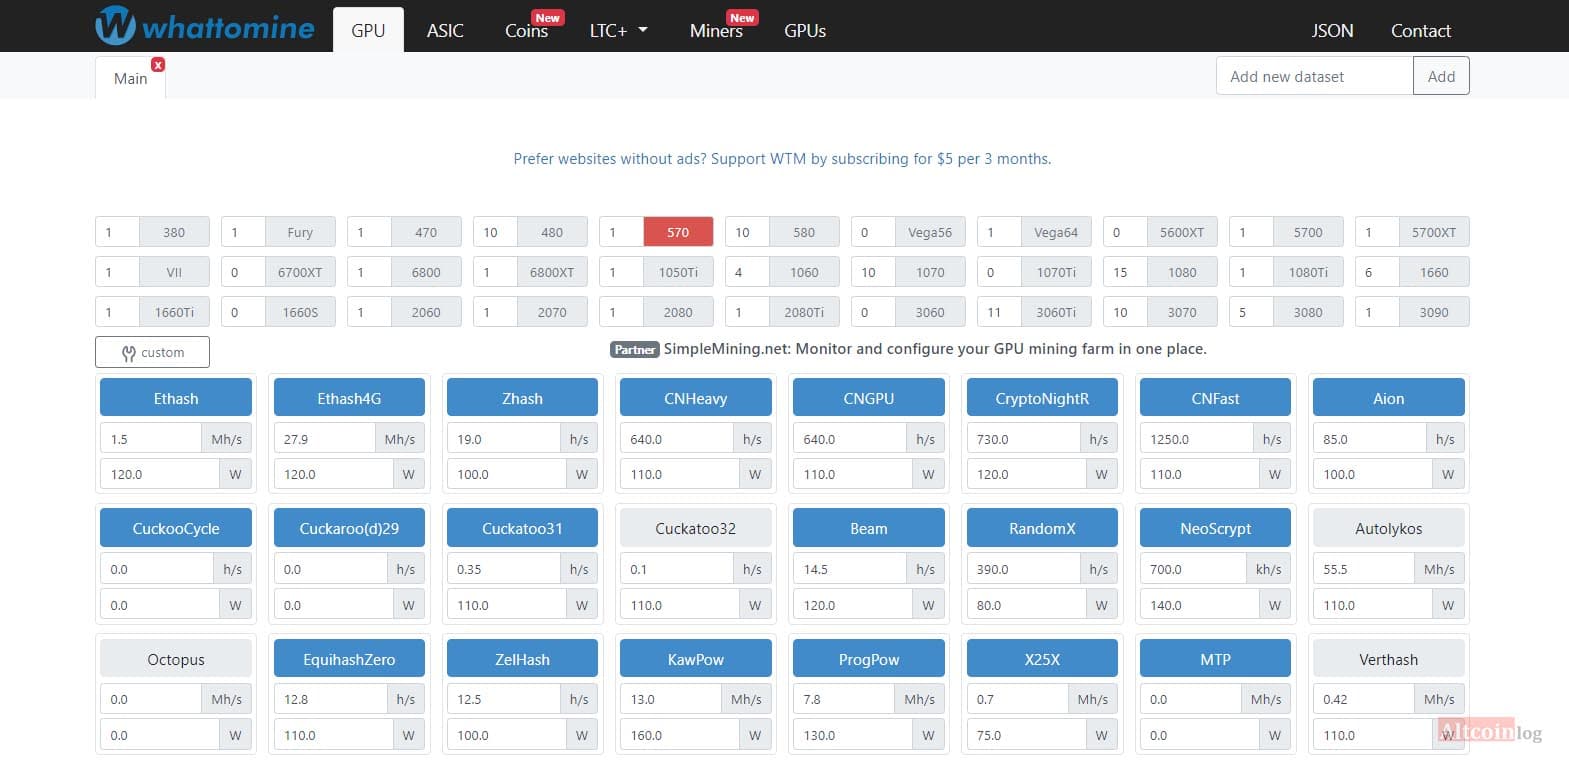Screen dimensions: 1569x763
Task: Click the New badge above Coins
Action: tap(547, 17)
